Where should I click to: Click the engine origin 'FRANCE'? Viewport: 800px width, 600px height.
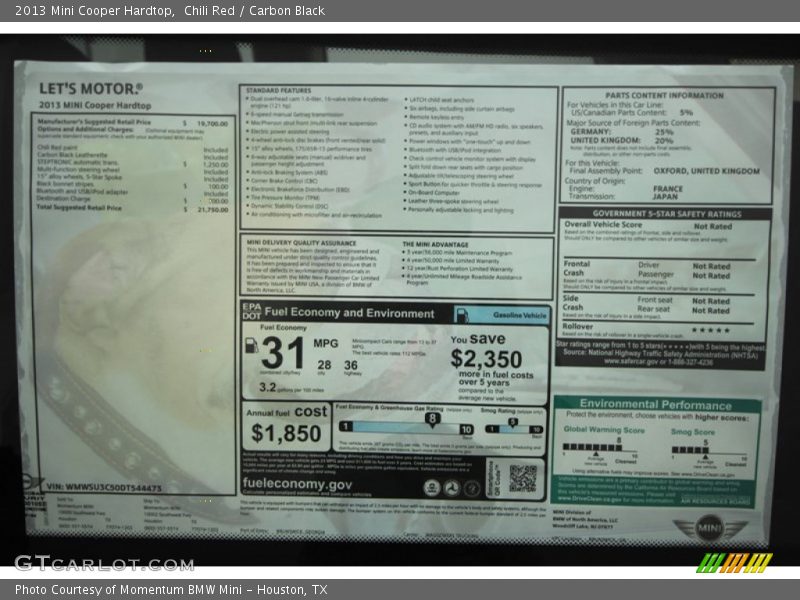668,189
